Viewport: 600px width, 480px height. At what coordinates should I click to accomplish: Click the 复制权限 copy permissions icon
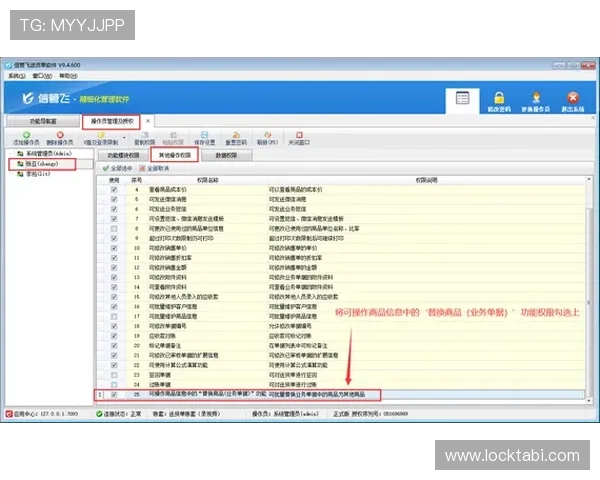(x=145, y=135)
